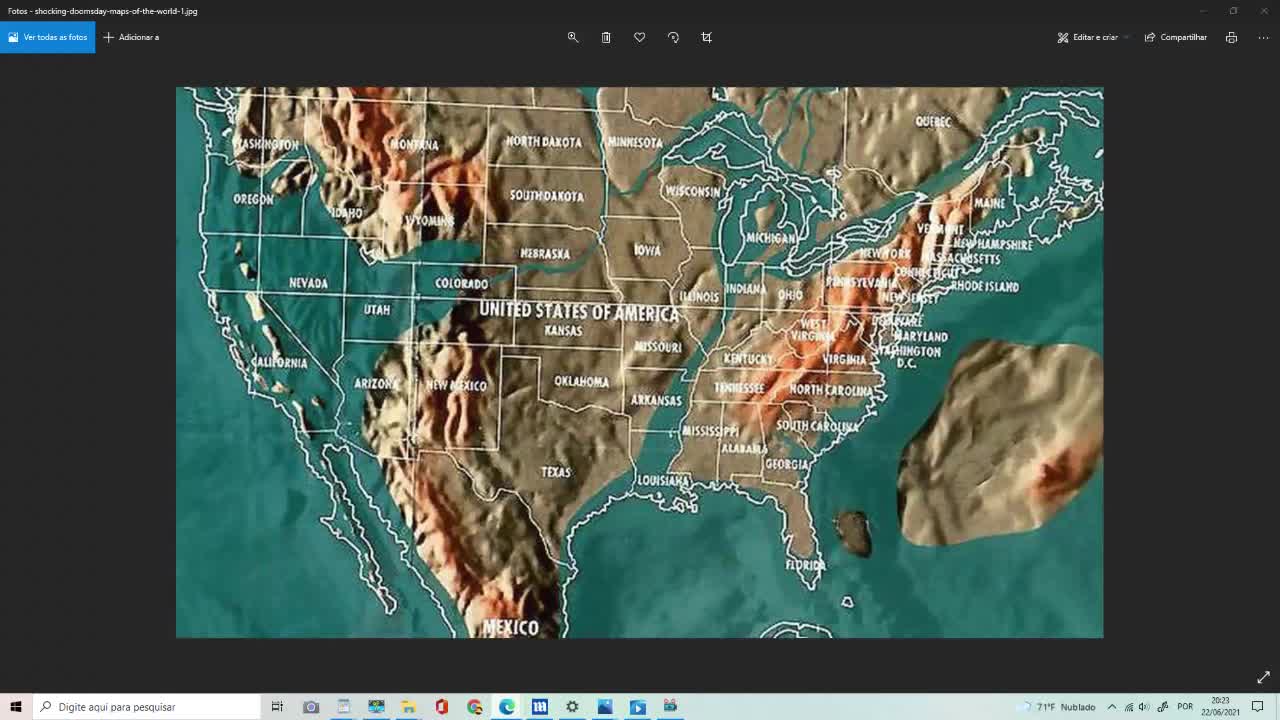The height and width of the screenshot is (720, 1280).
Task: Open the volume speaker tray icon
Action: click(1144, 707)
